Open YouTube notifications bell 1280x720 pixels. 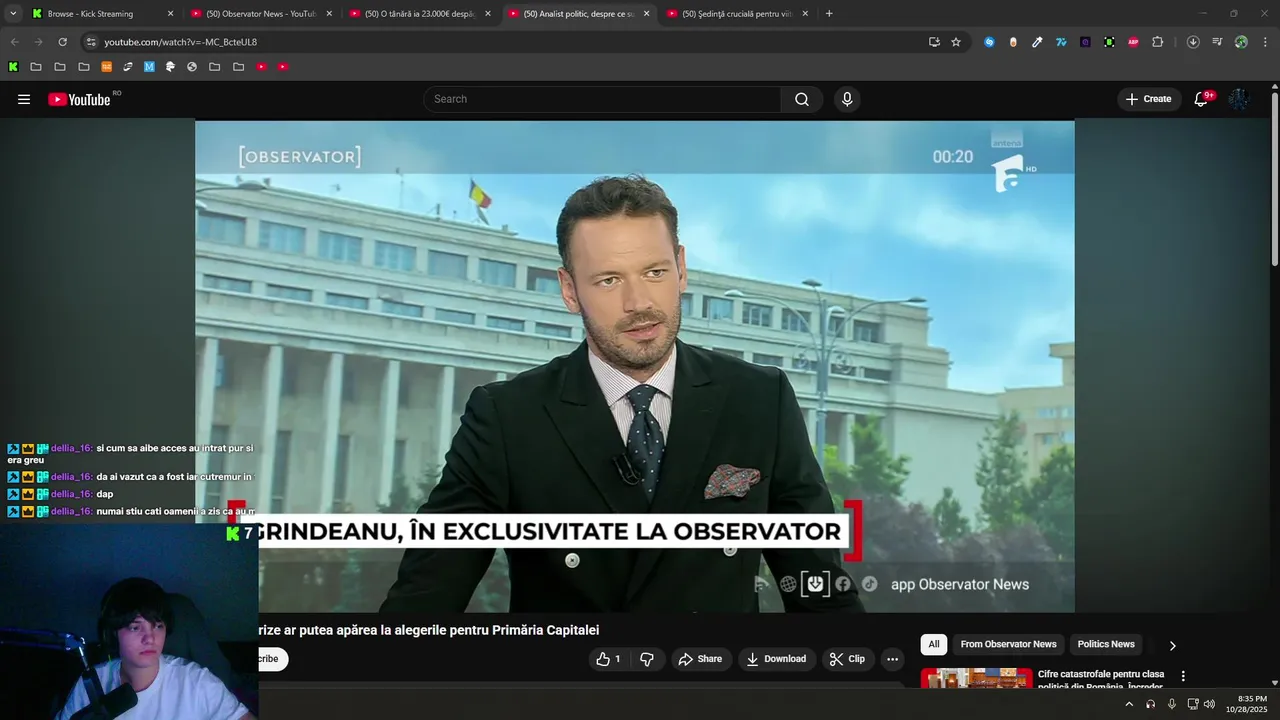coord(1202,99)
